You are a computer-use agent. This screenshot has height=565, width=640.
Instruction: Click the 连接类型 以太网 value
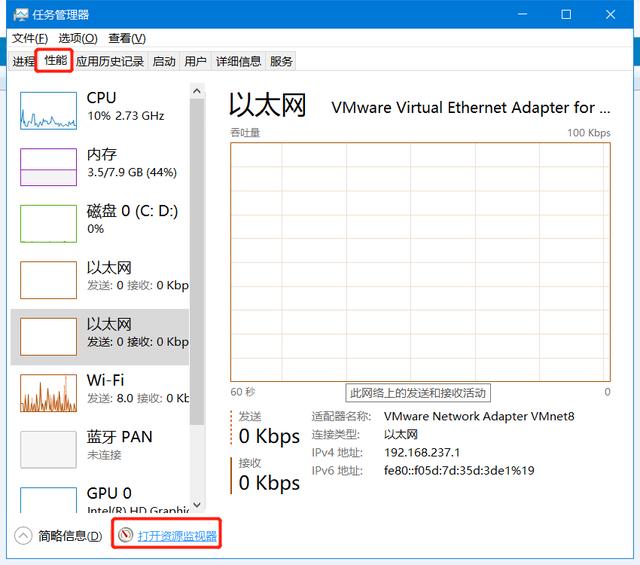400,434
